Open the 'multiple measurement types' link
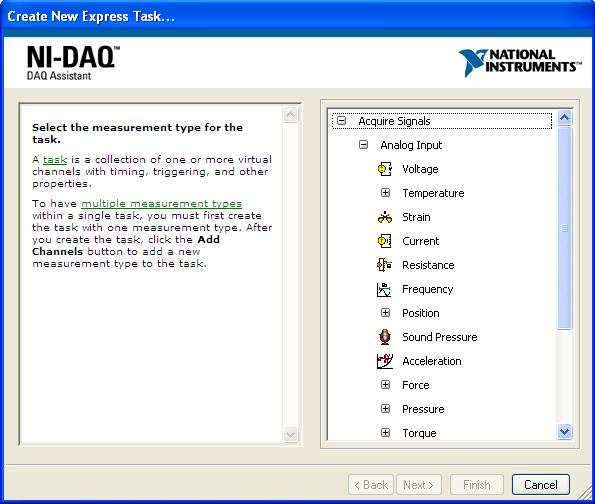Screen dimensions: 595x504 coord(161,204)
